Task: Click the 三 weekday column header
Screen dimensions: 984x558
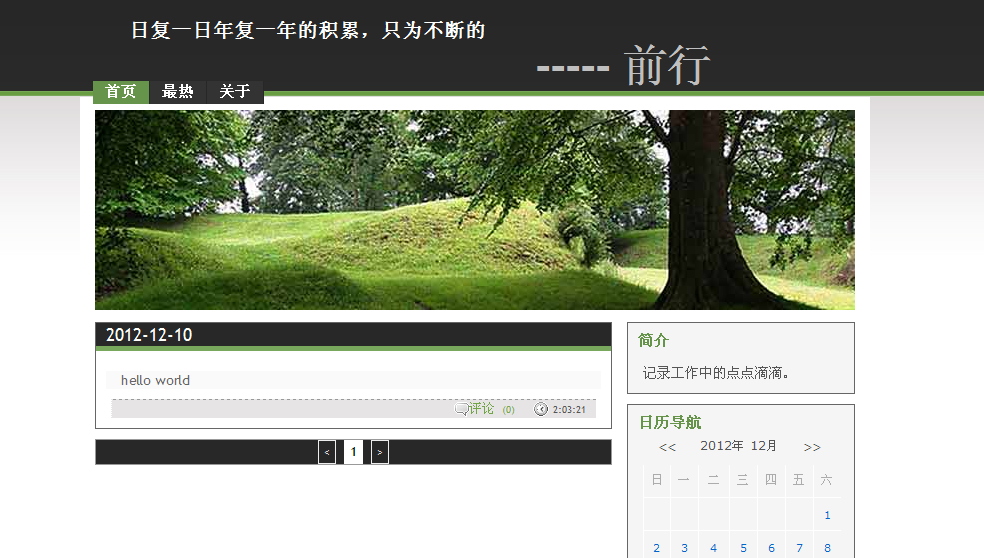Action: (x=742, y=480)
